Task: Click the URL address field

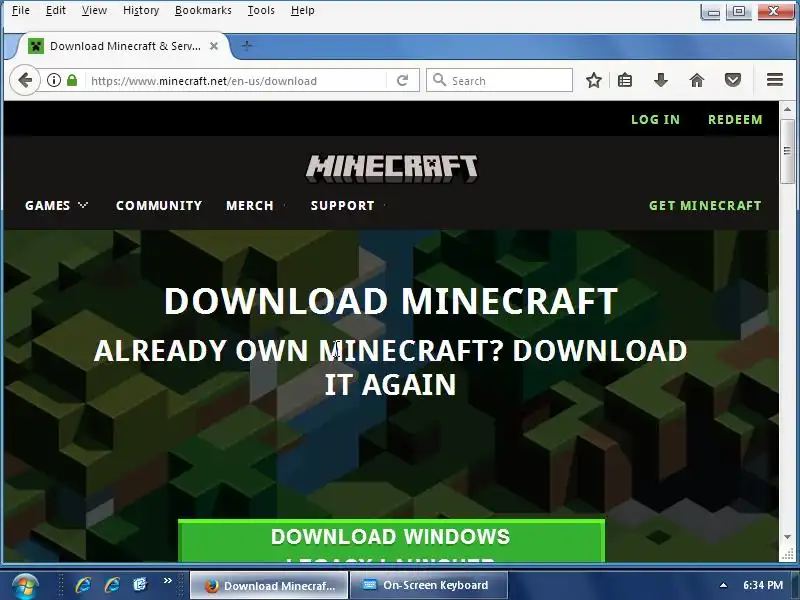Action: [235, 81]
